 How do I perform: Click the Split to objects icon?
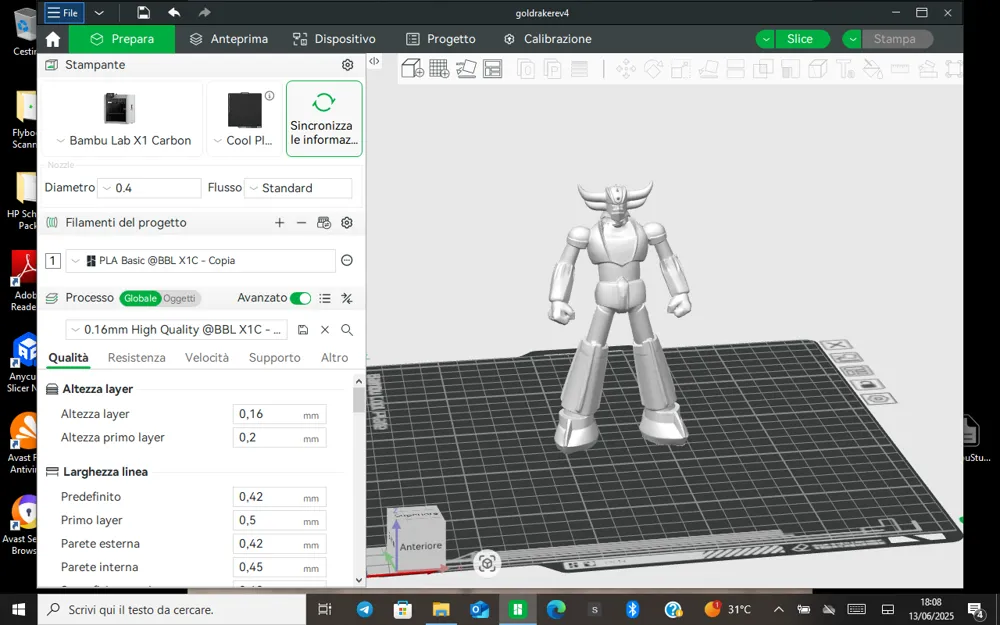pyautogui.click(x=526, y=68)
